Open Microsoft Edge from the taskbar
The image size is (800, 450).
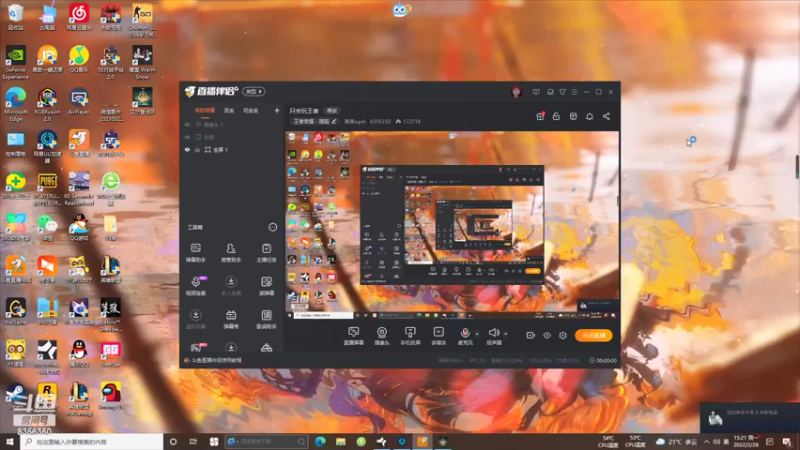coord(320,442)
